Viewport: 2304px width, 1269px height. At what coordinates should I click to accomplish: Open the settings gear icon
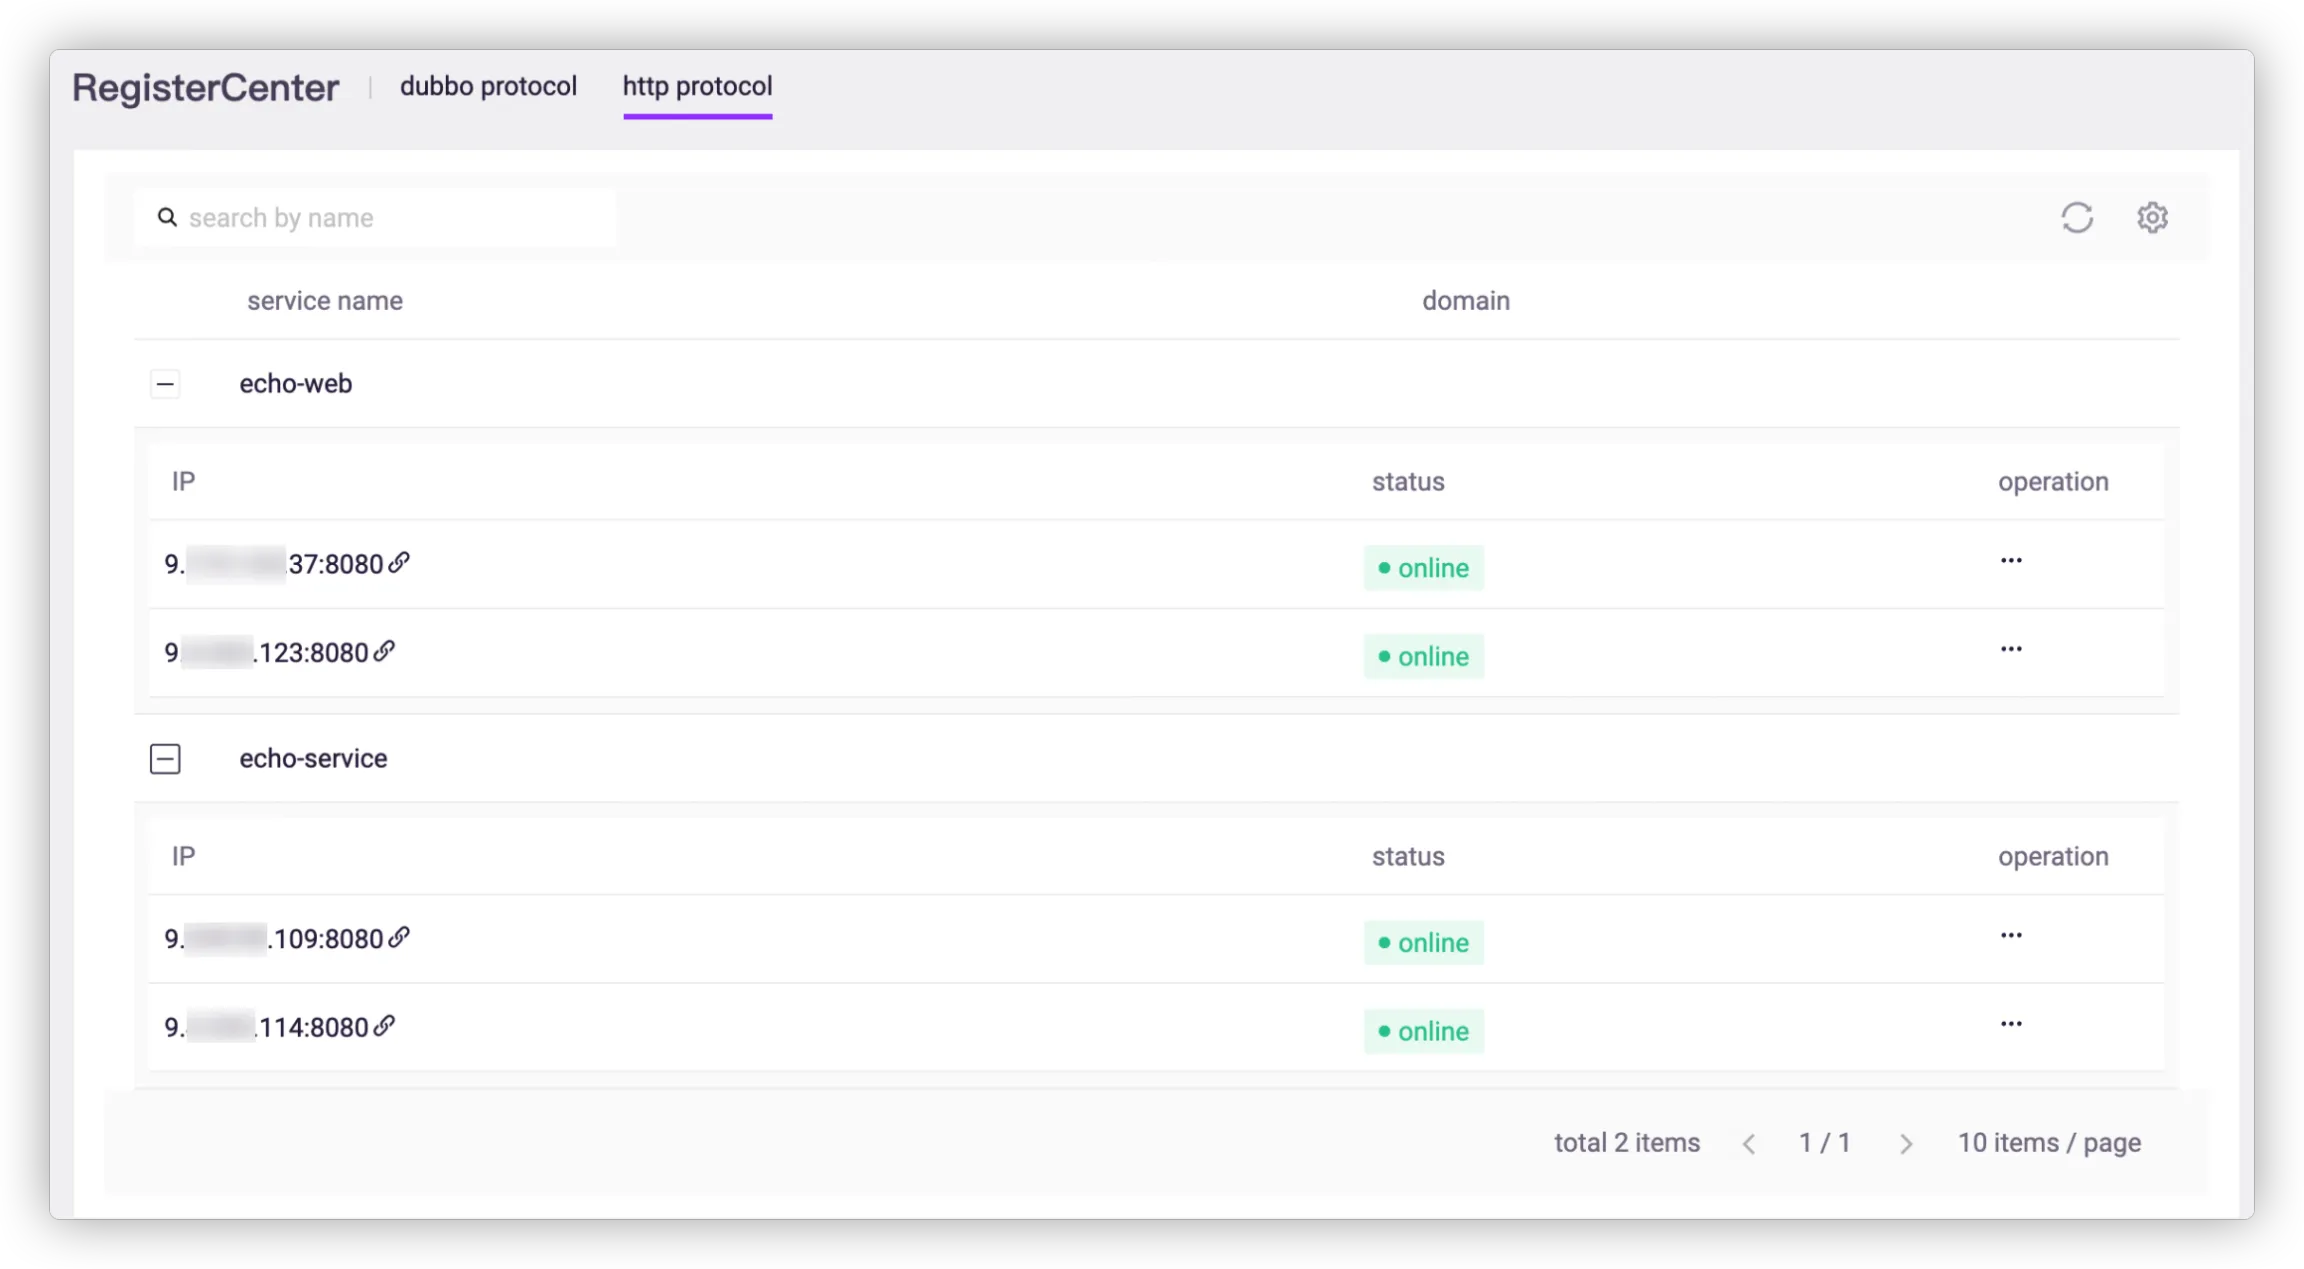[x=2152, y=217]
